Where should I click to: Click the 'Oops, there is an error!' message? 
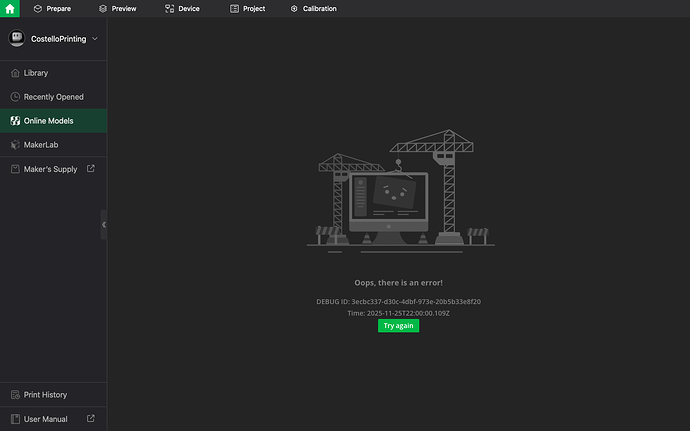click(398, 283)
